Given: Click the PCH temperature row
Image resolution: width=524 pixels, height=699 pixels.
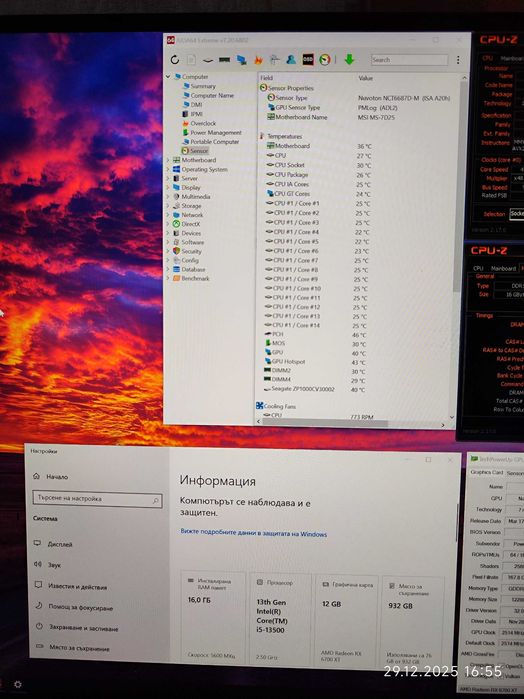Looking at the screenshot, I should (315, 334).
